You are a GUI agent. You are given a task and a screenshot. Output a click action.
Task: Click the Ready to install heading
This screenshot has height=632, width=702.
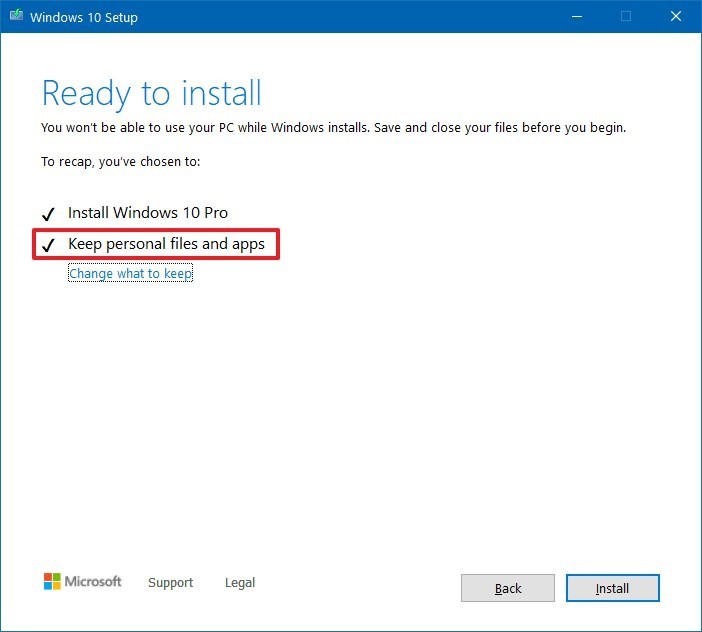151,93
